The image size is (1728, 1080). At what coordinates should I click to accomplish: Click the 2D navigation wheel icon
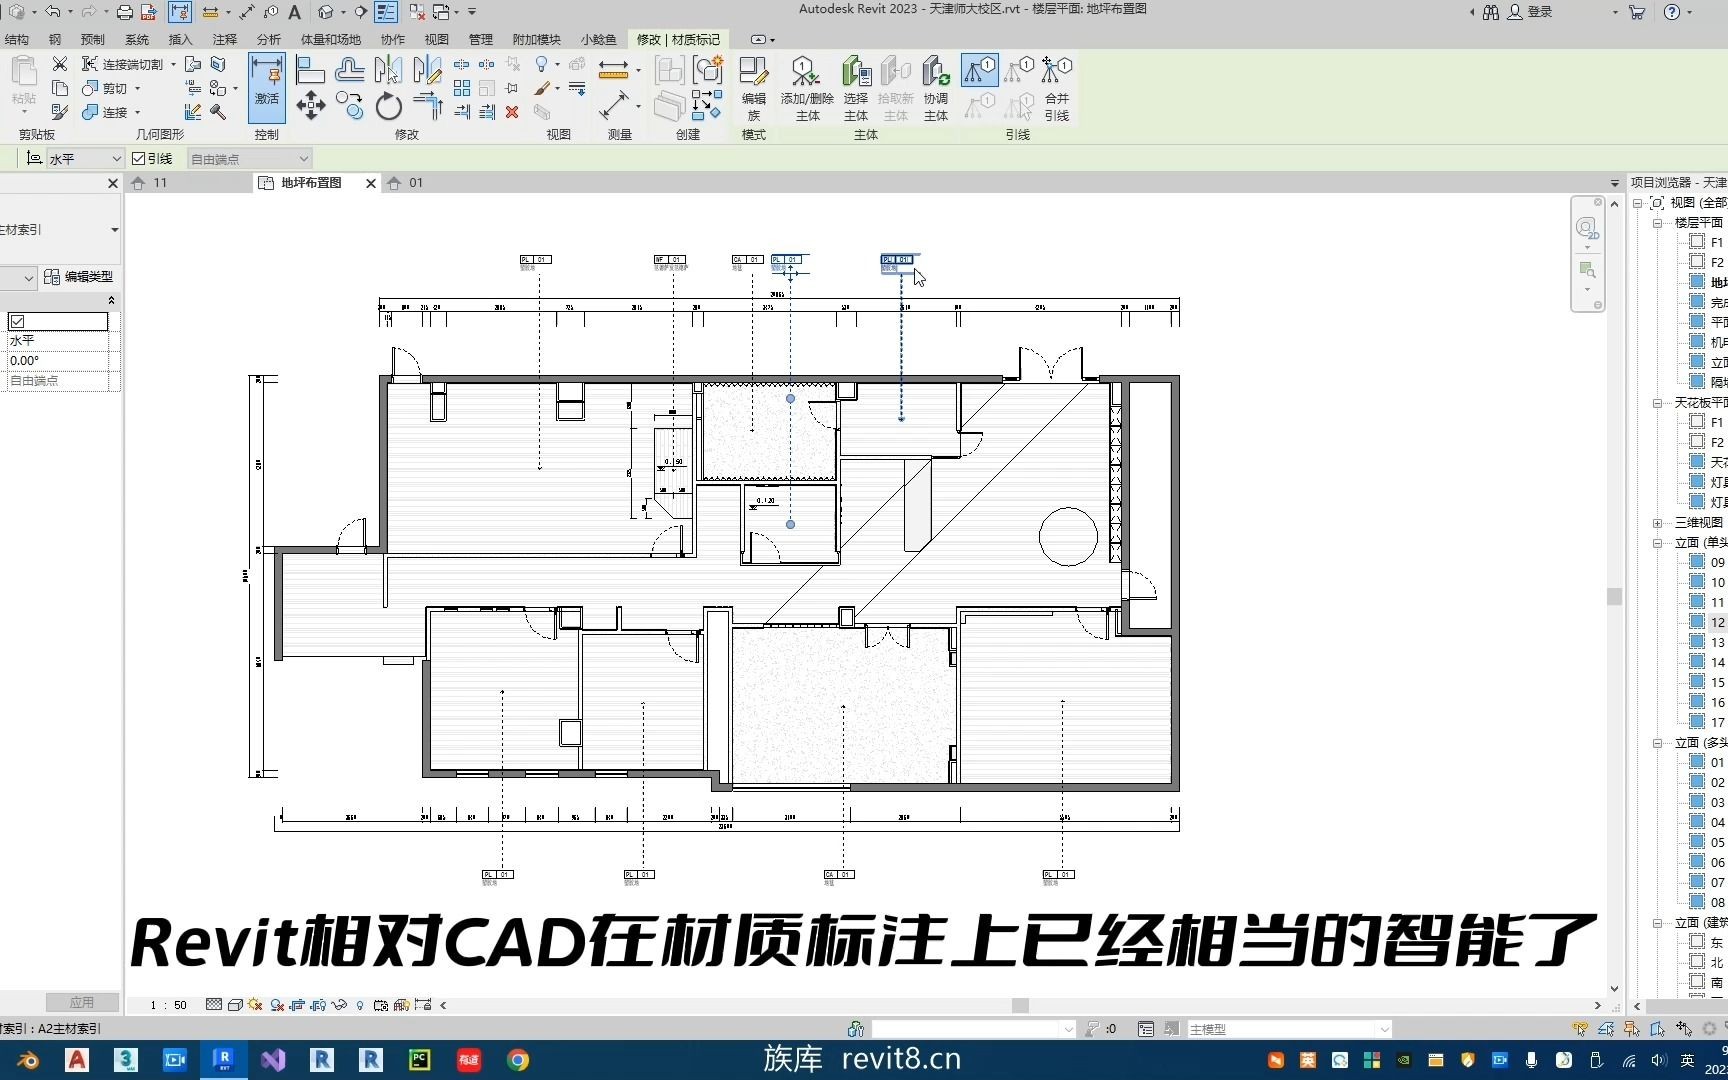(x=1587, y=229)
